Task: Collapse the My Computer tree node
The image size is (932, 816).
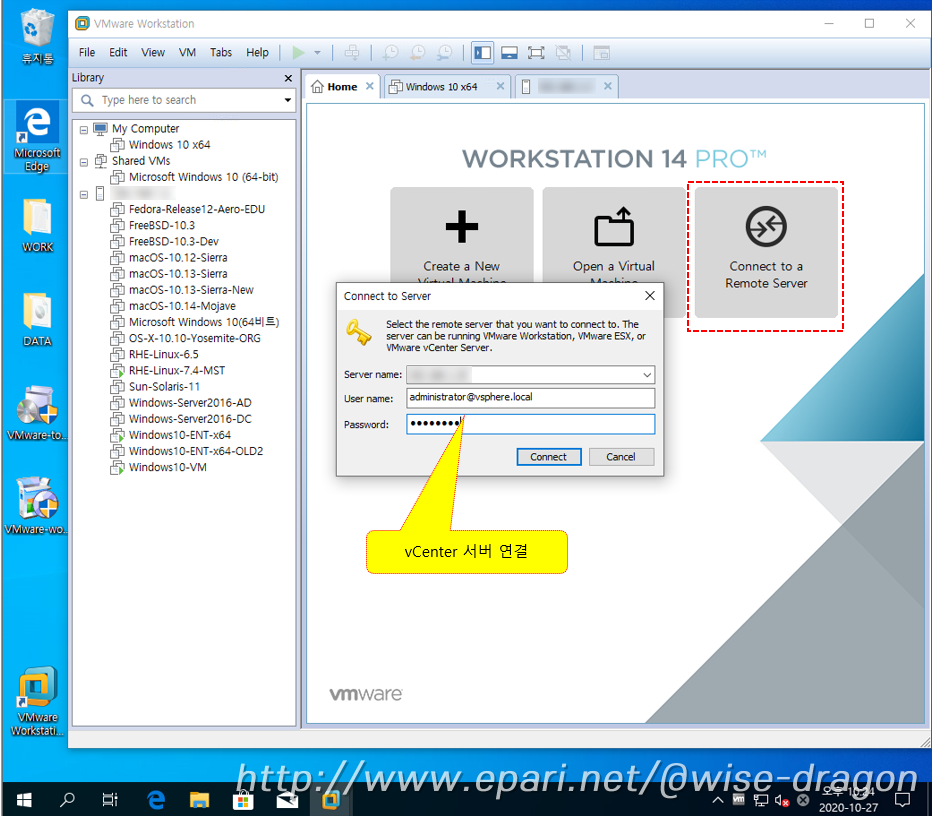Action: pos(84,129)
